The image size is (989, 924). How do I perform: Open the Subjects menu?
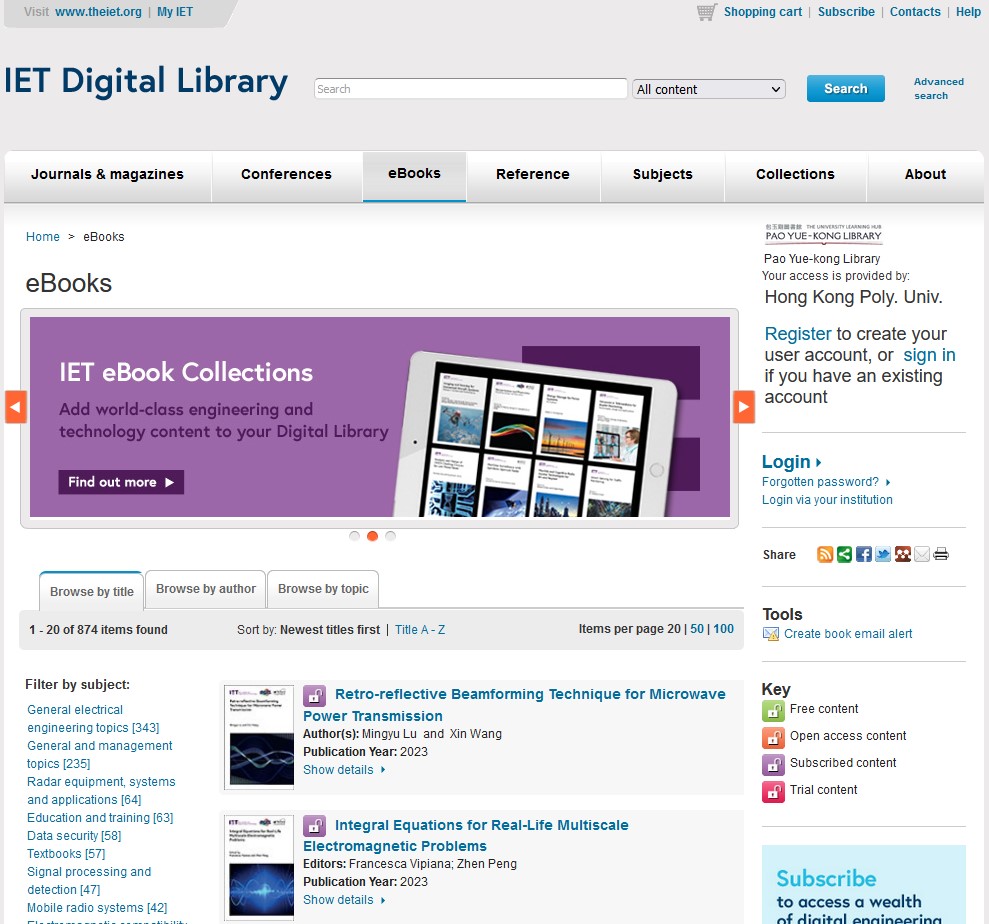pyautogui.click(x=663, y=174)
